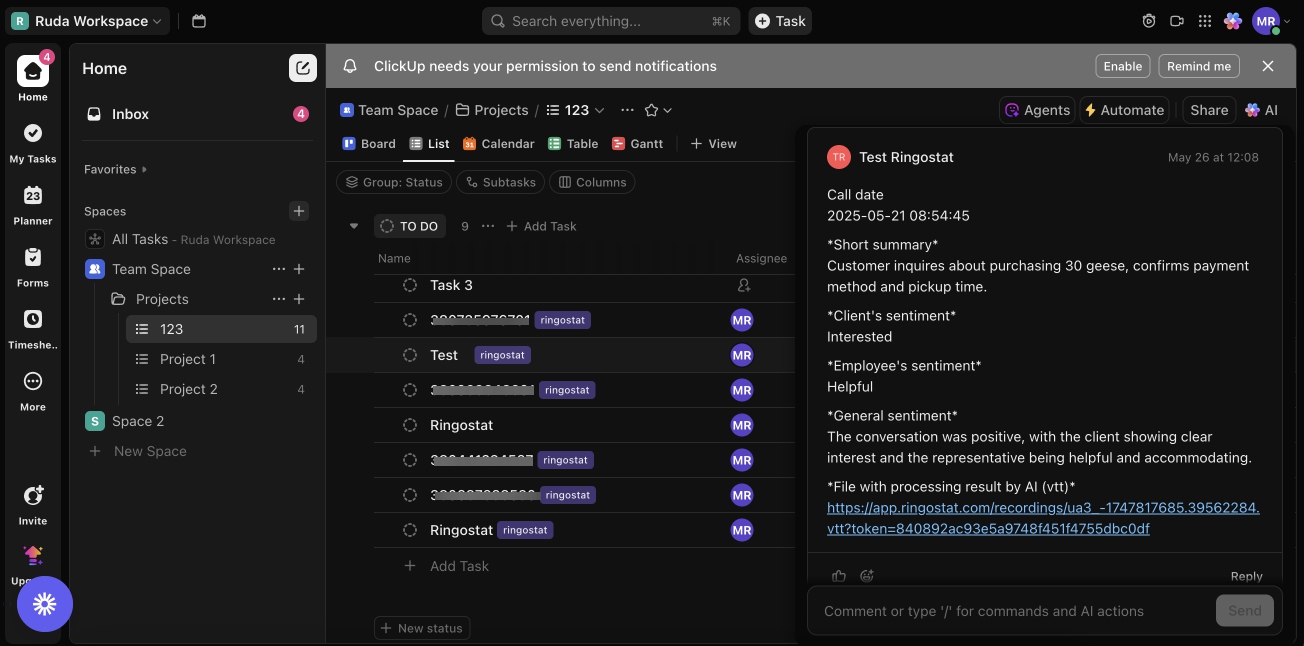The image size is (1304, 646).
Task: Open the calendar icon in top bar
Action: pos(199,21)
